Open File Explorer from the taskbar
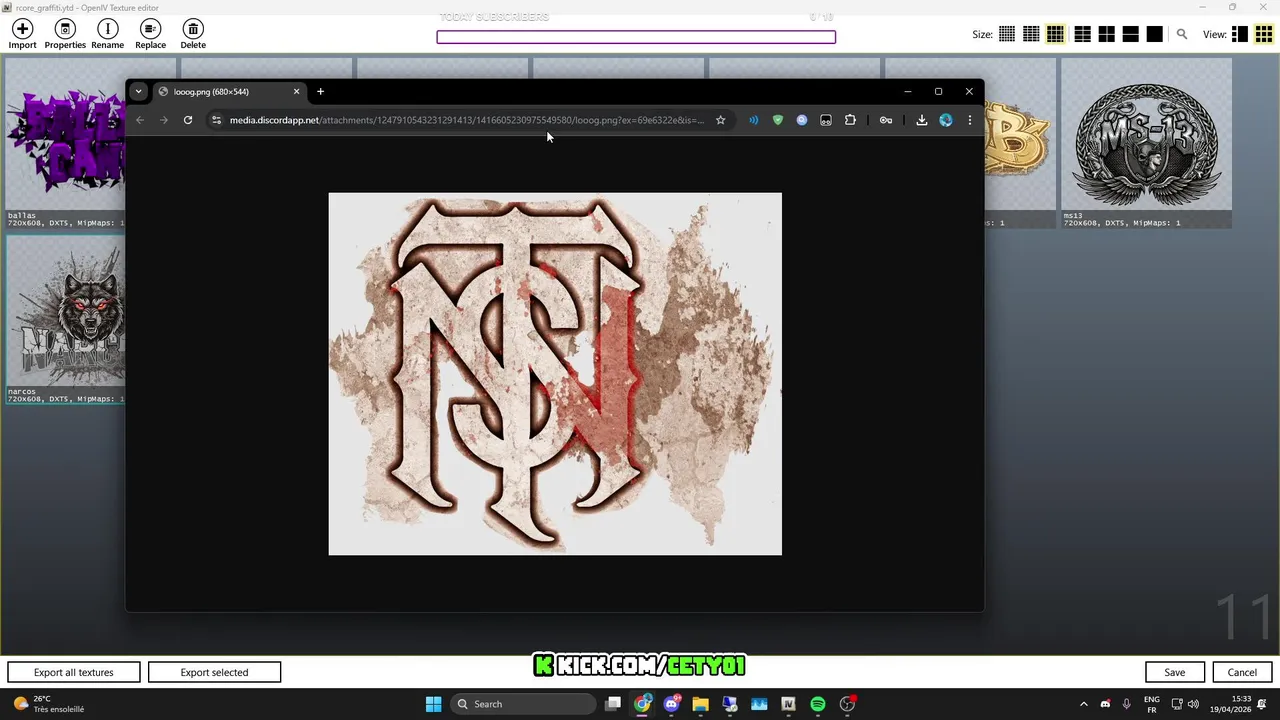Screen dimensions: 1280x720 [x=700, y=704]
